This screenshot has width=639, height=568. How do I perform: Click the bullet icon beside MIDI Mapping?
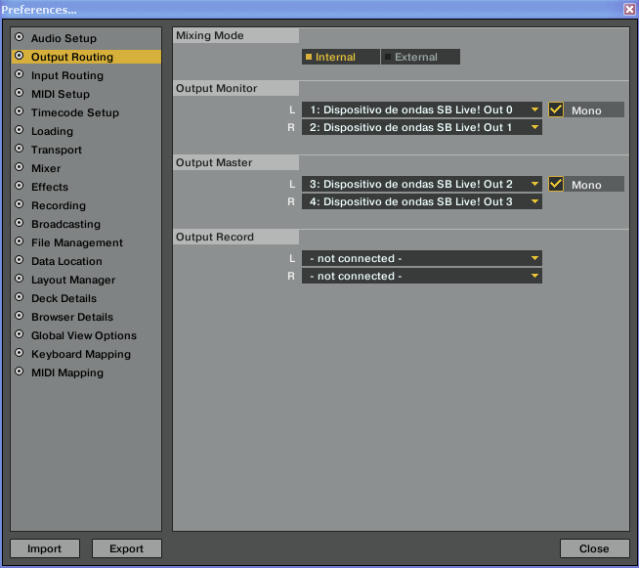point(19,372)
